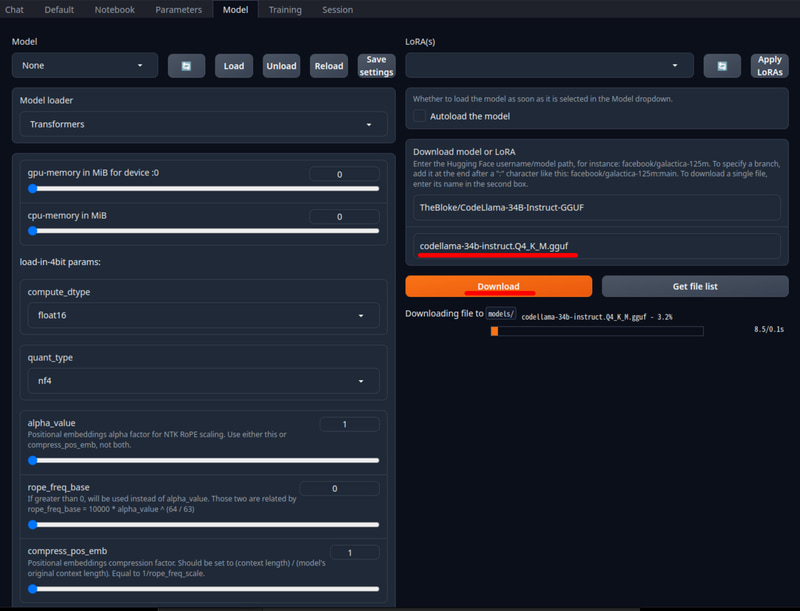Adjust the cpu-memory in MiB slider
The width and height of the screenshot is (800, 611).
[203, 231]
